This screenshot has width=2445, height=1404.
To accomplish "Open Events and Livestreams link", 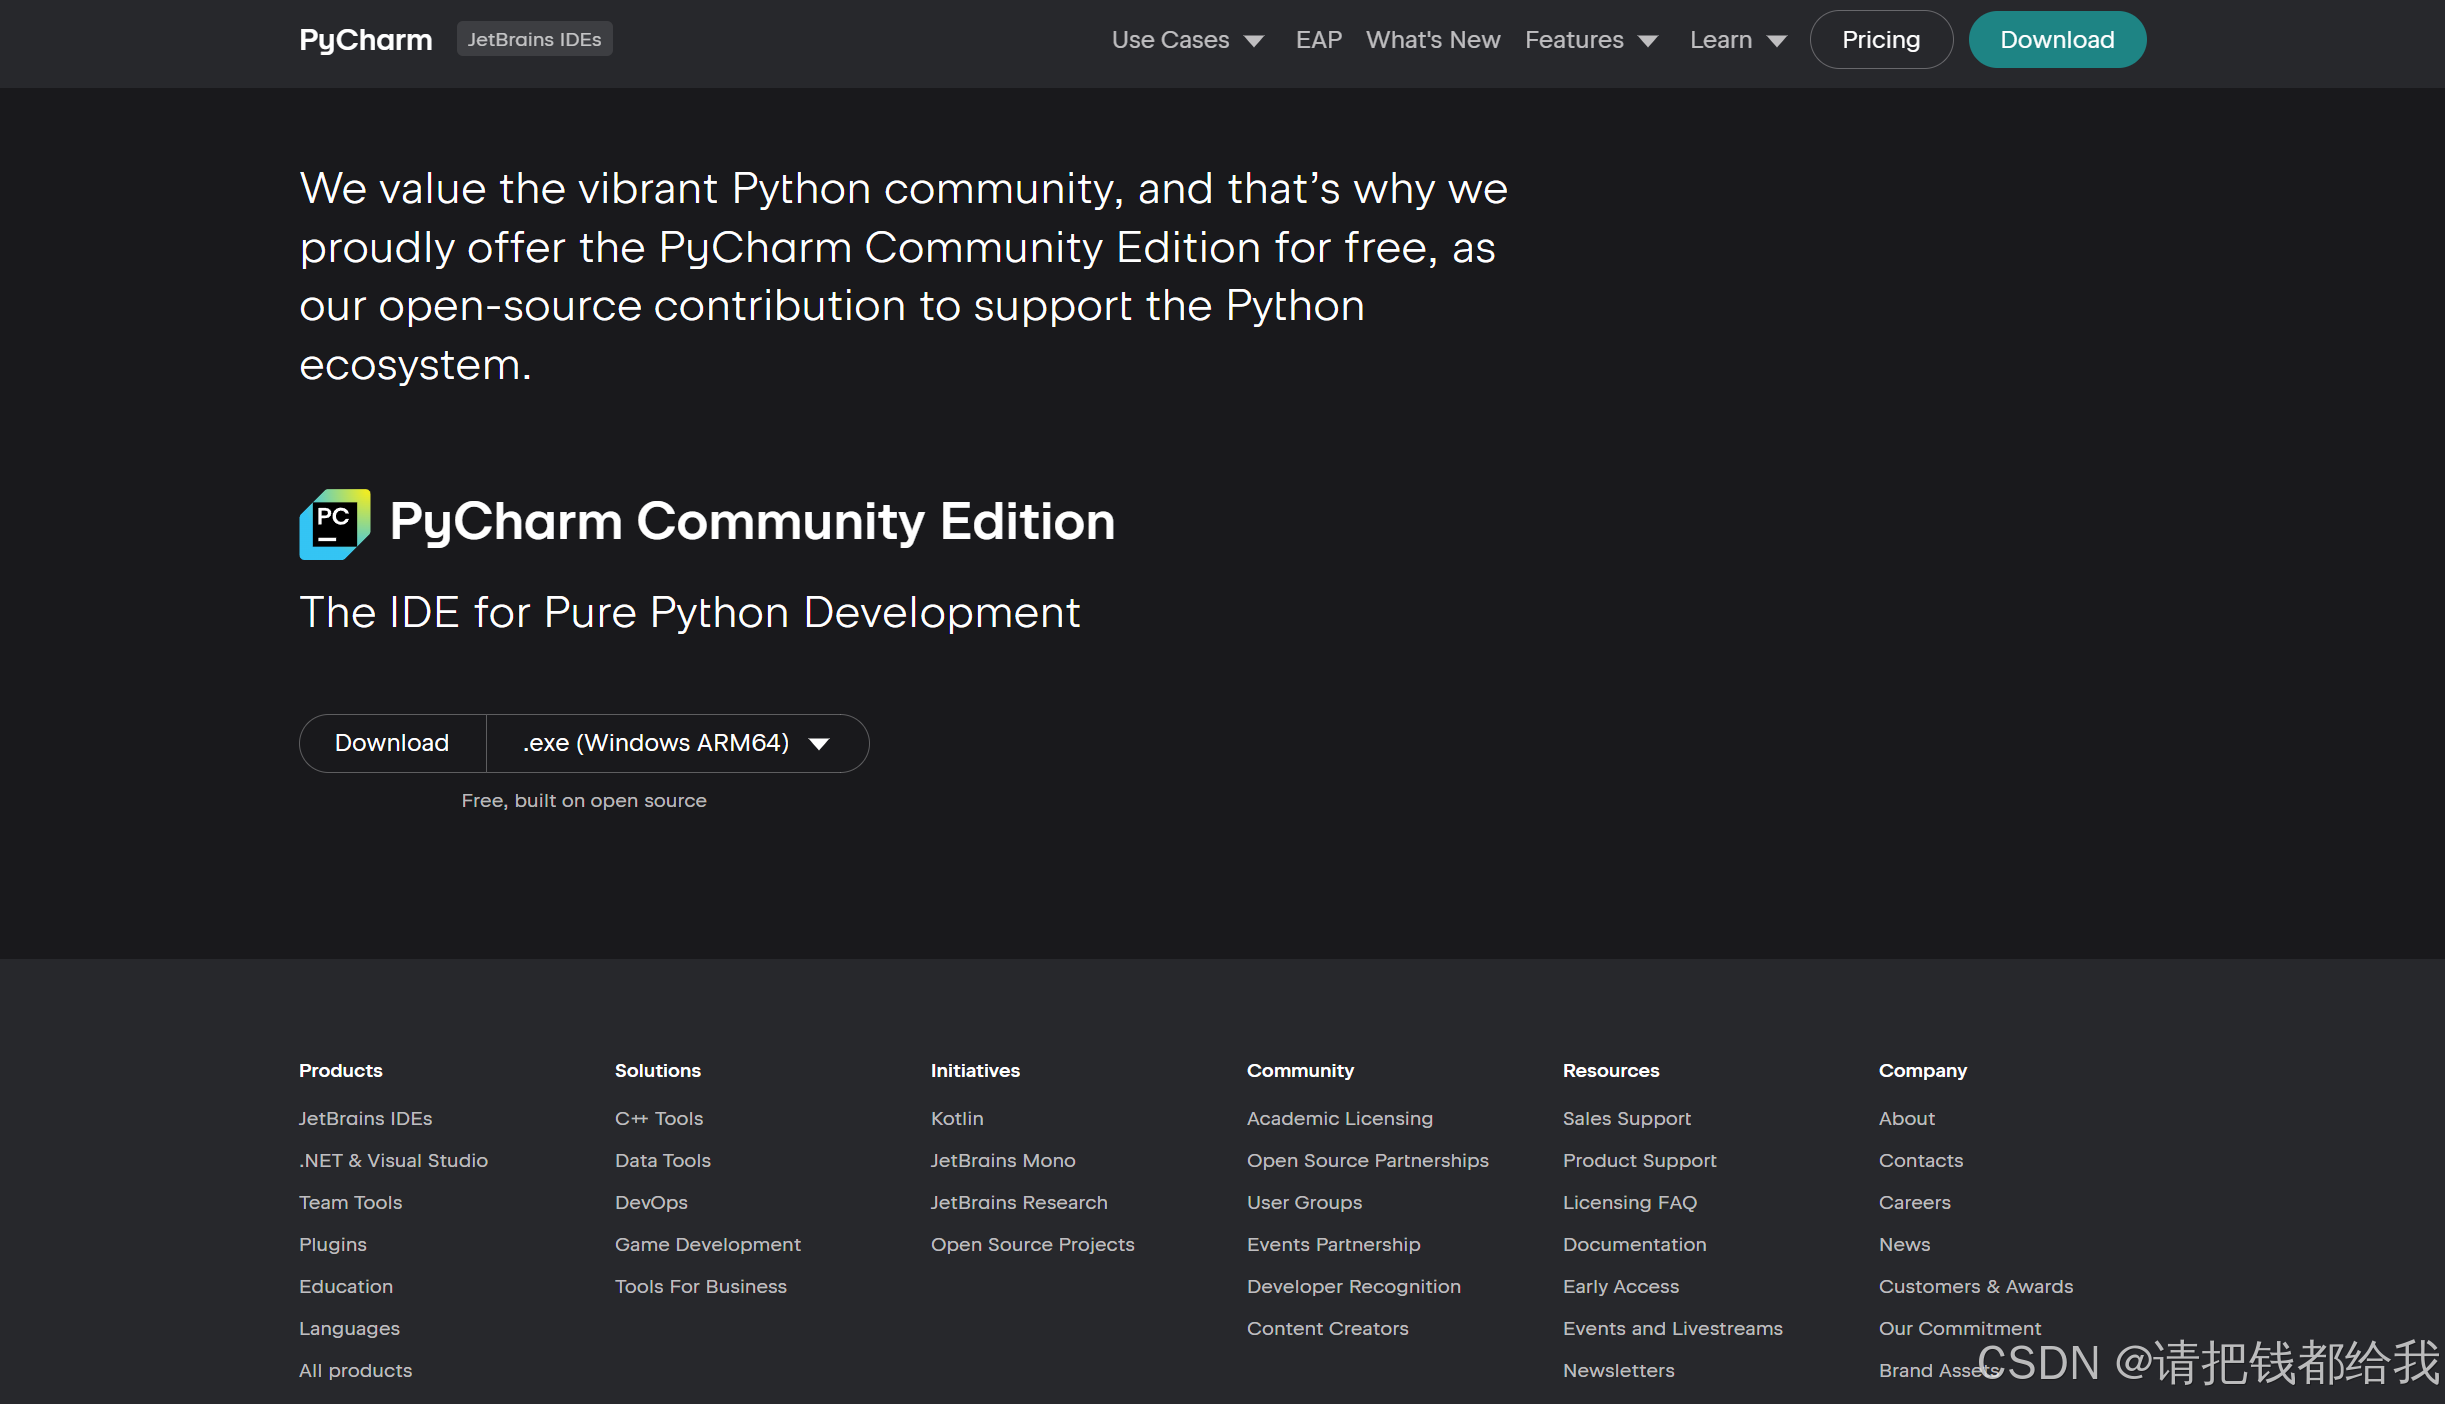I will click(1672, 1328).
